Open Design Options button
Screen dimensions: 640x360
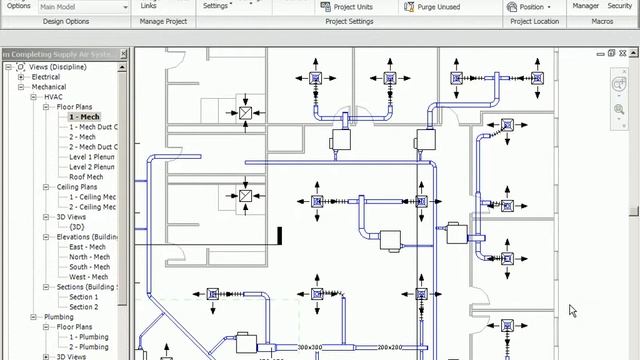[19, 6]
